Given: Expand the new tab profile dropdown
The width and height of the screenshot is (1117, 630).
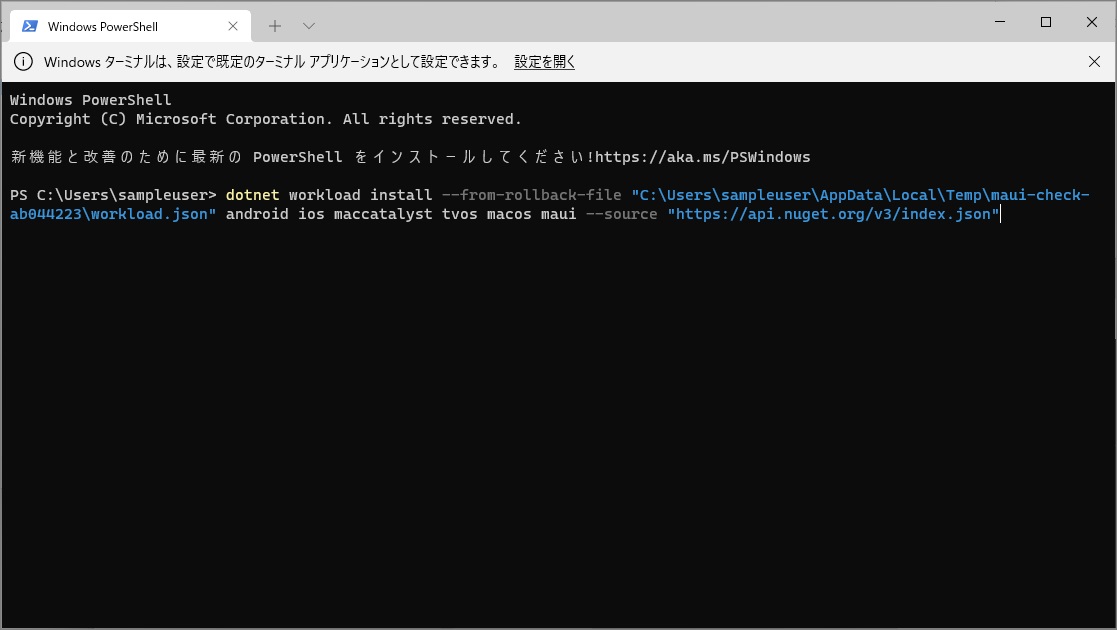Looking at the screenshot, I should coord(308,26).
